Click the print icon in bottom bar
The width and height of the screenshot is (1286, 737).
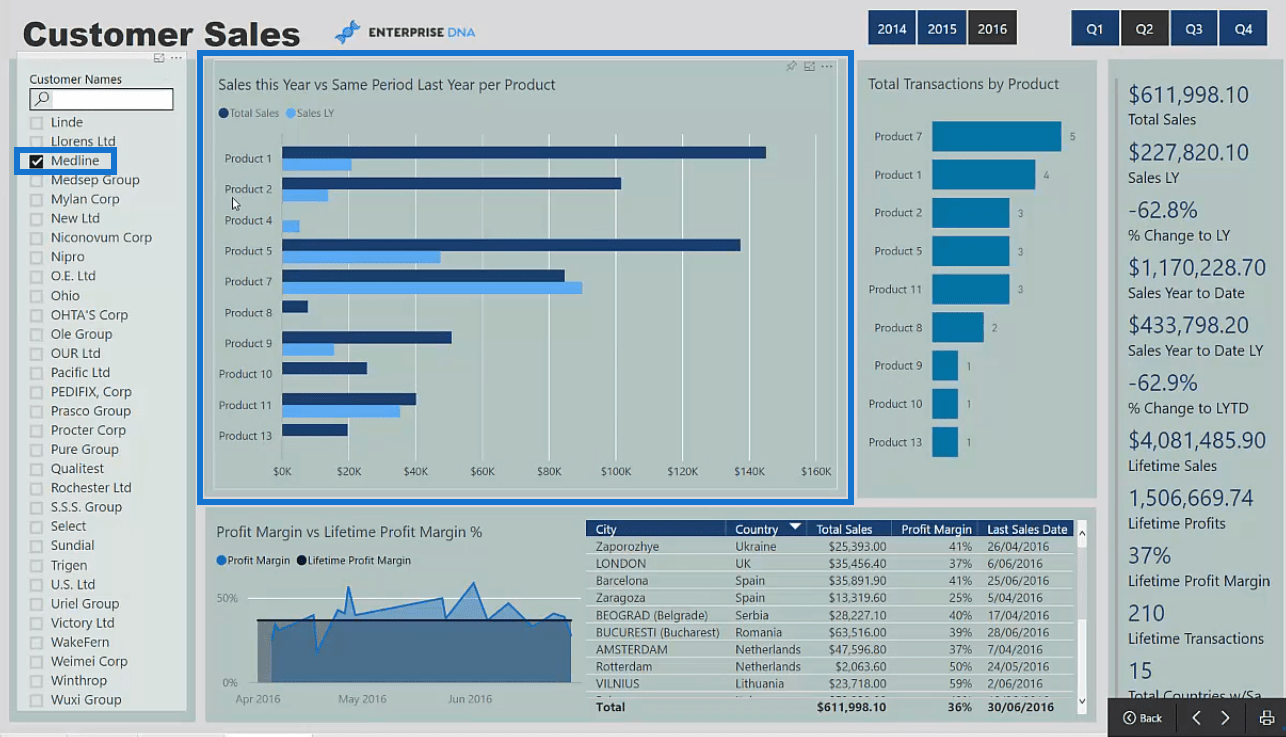pos(1266,718)
